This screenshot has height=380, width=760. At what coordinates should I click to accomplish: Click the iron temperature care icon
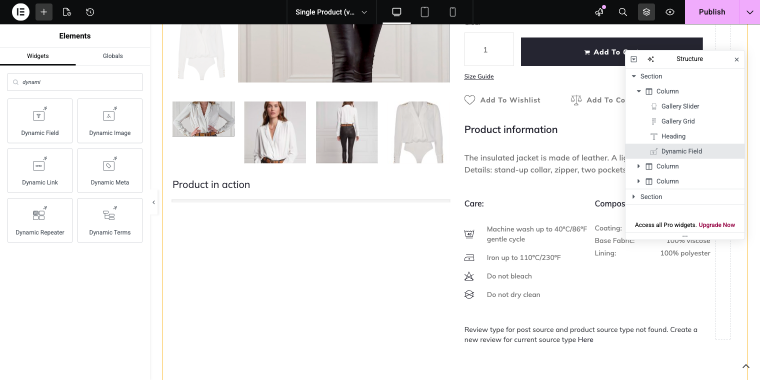469,257
